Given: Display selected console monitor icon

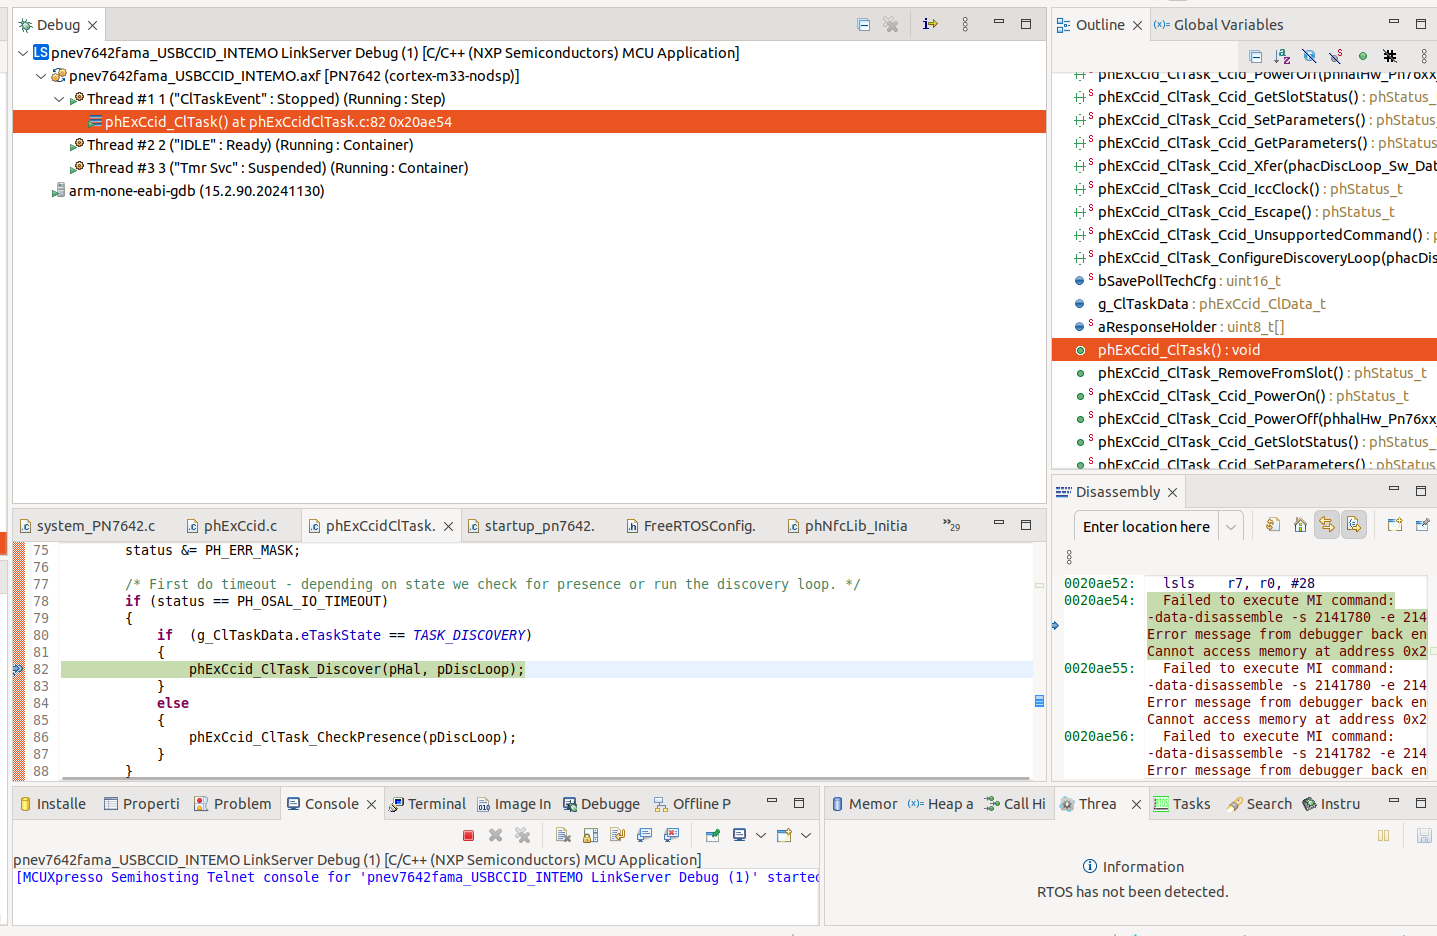Looking at the screenshot, I should (x=740, y=835).
